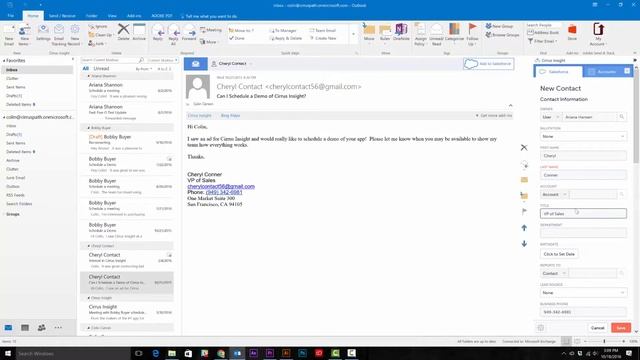Open Mail view in bottom navigation

point(8,328)
